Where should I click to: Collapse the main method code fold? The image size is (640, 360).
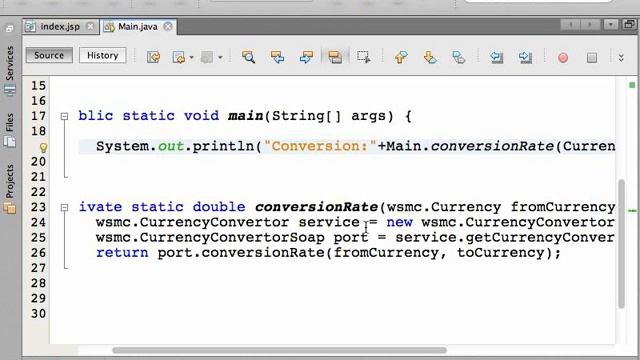click(64, 116)
